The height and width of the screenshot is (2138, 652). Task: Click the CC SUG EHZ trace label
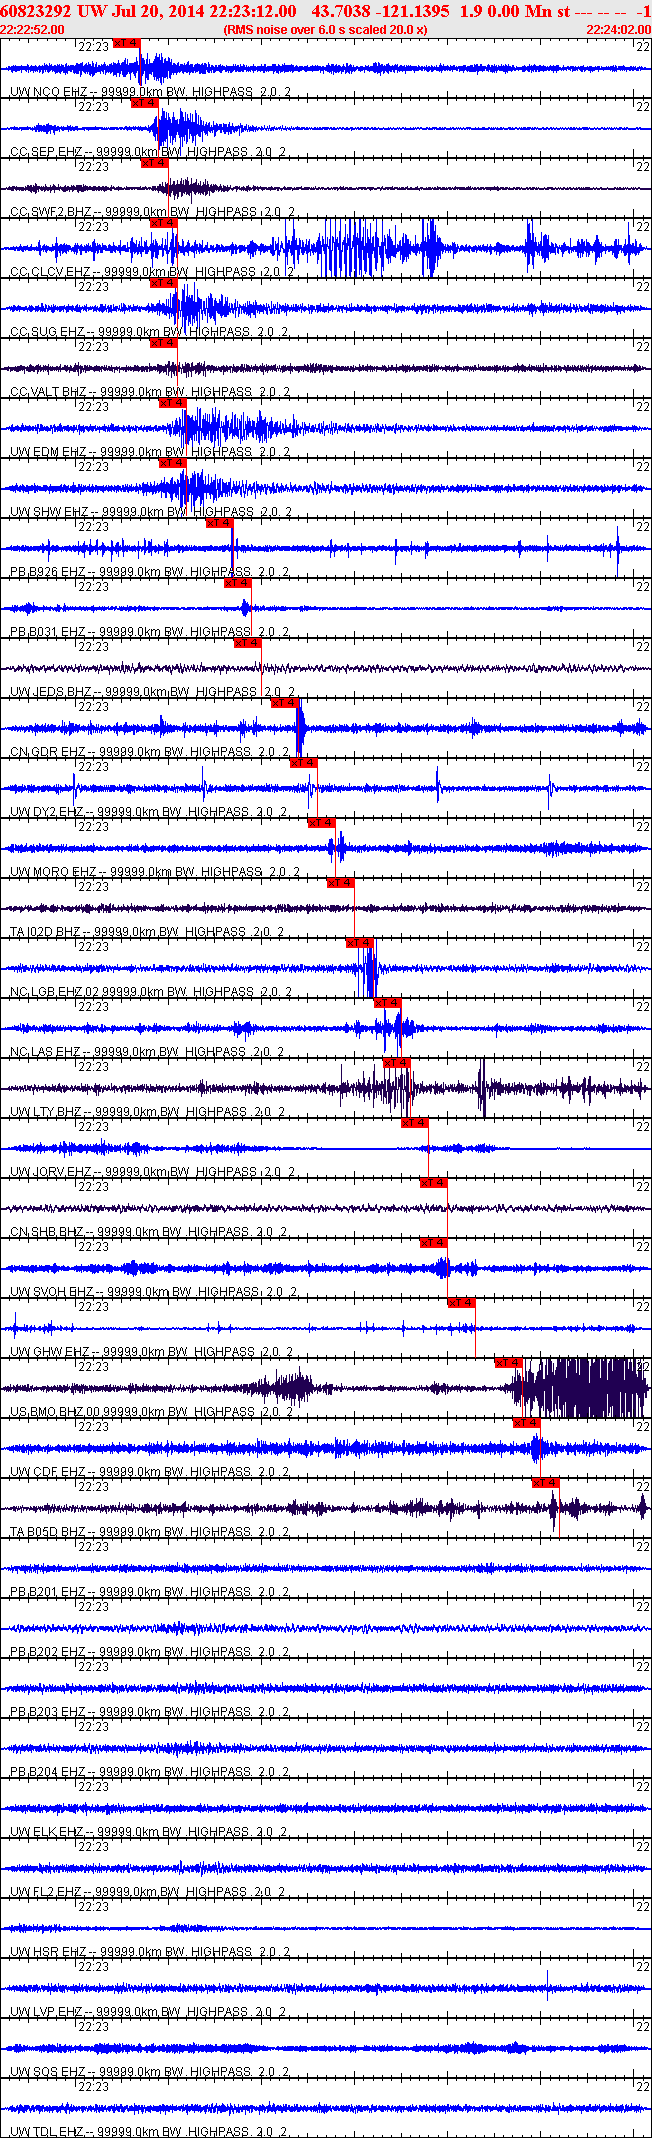pos(149,332)
